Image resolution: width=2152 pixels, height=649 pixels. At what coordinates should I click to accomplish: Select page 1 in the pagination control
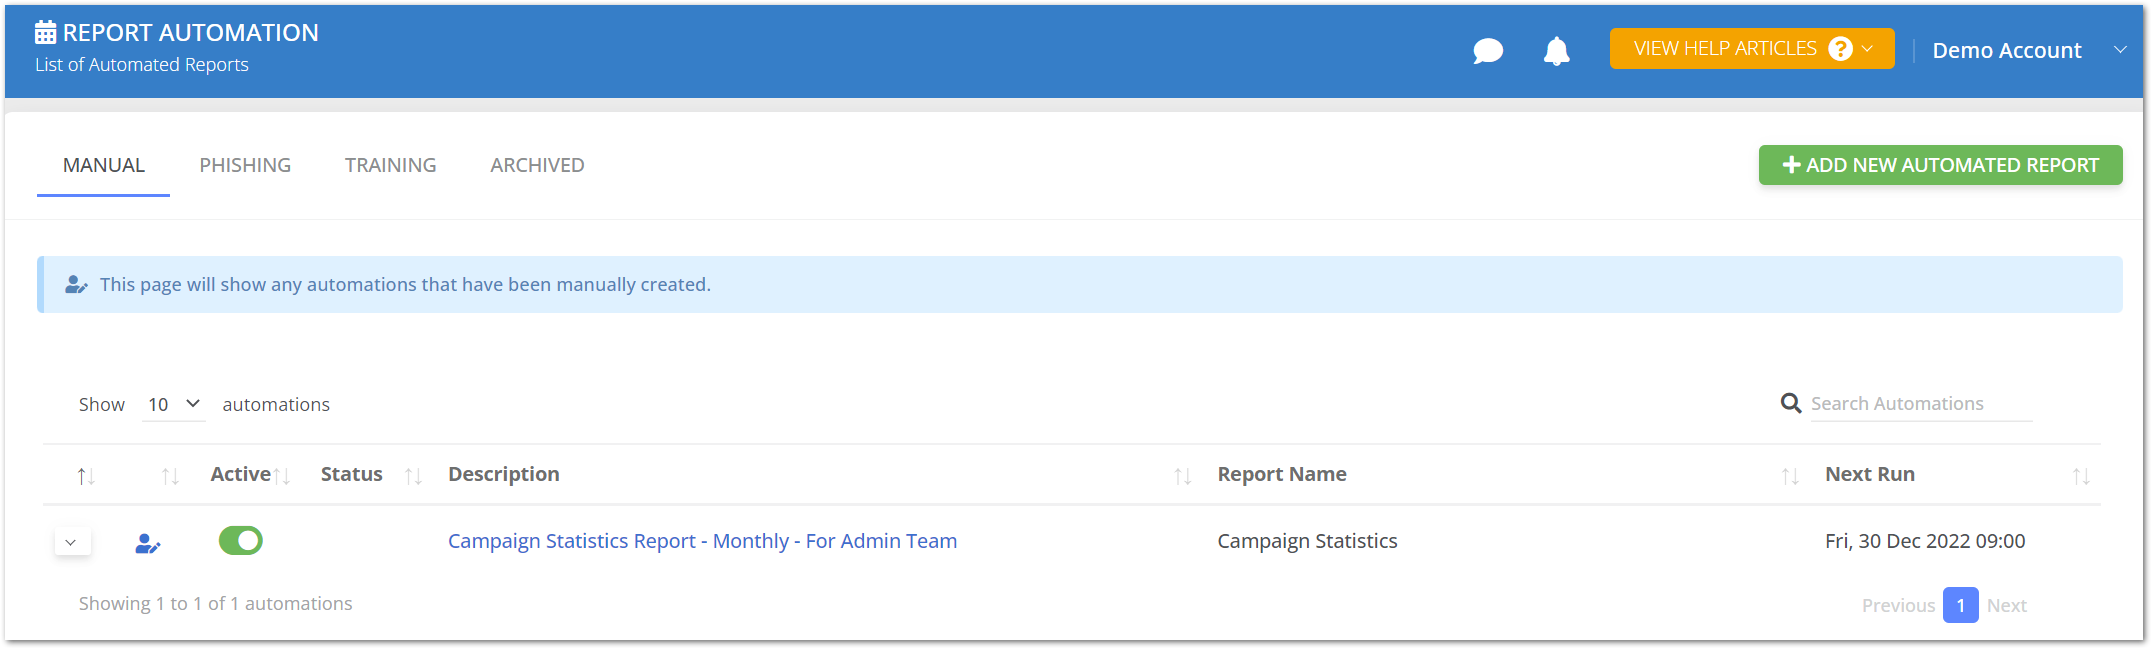[1960, 605]
